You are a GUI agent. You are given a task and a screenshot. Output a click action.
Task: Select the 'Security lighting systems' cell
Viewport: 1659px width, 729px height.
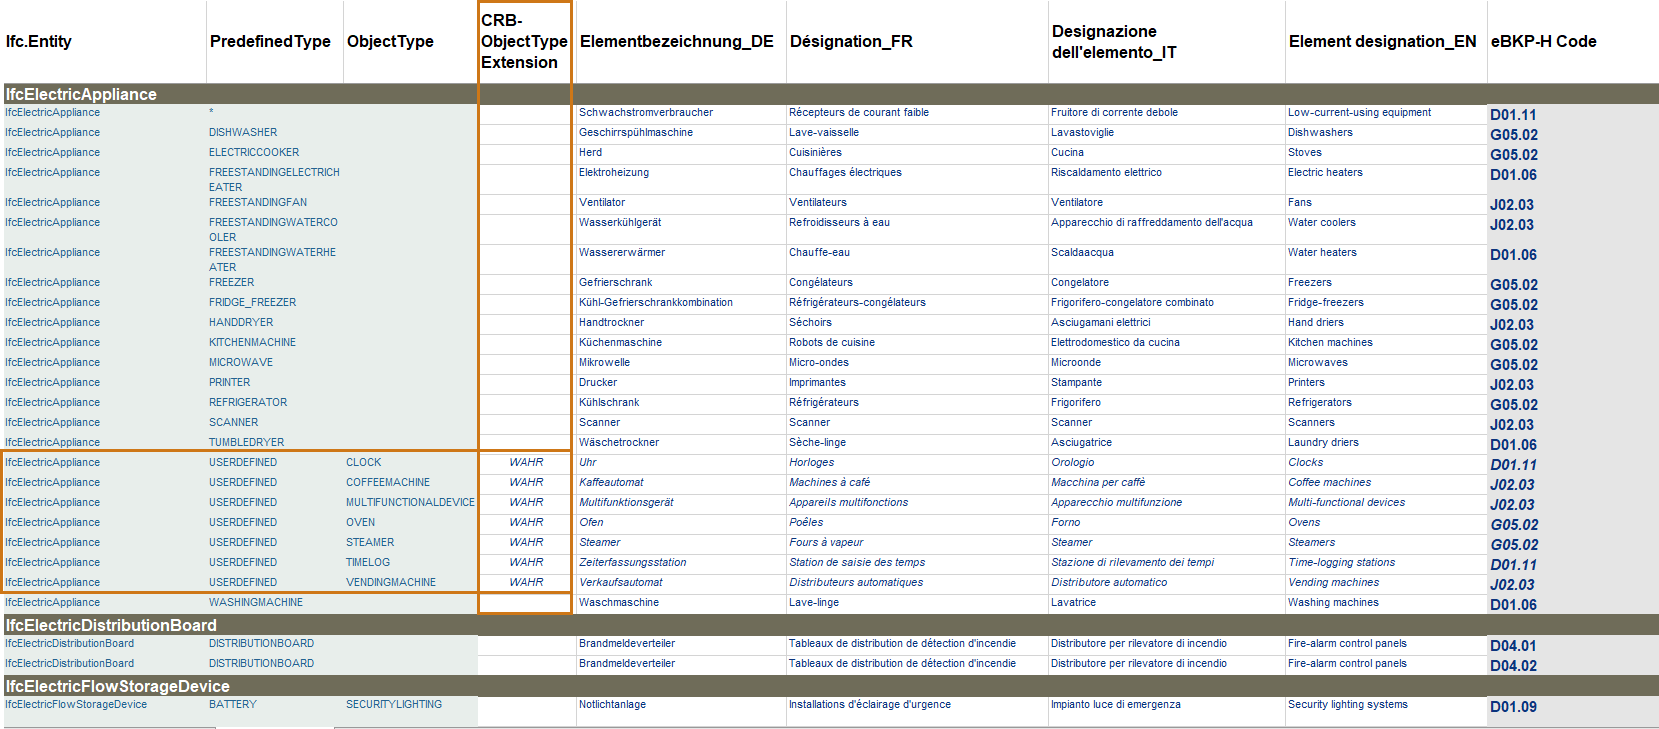click(x=1348, y=704)
